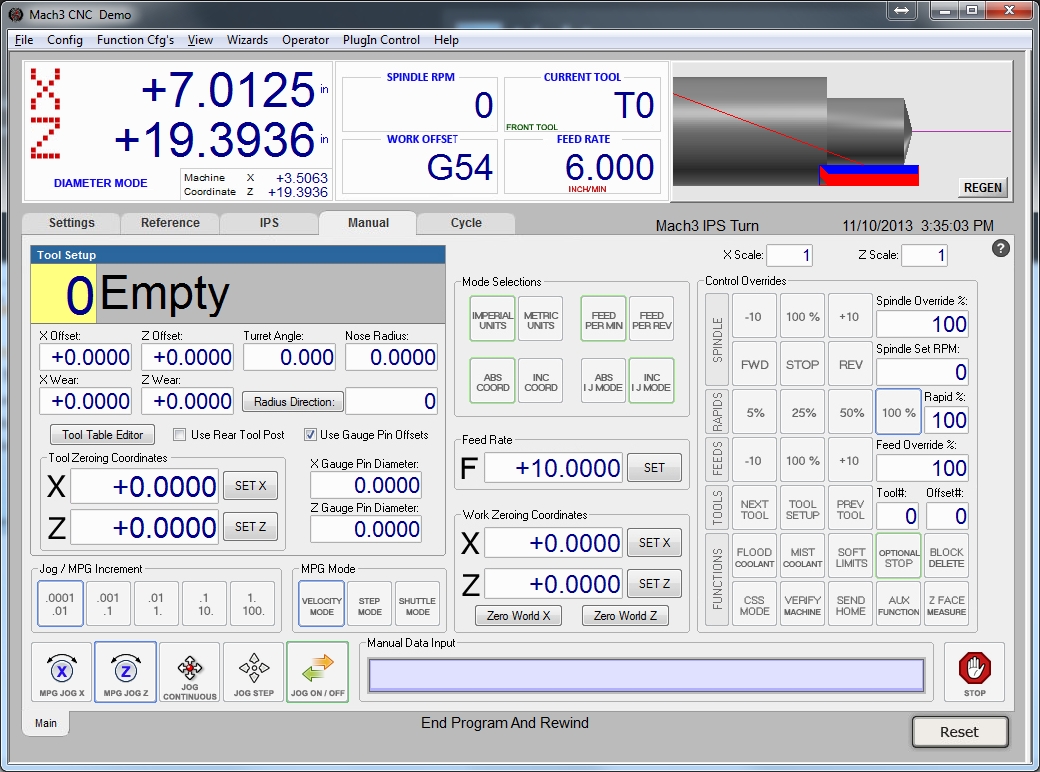Select the MPG JOG Z icon button
The image size is (1040, 772).
[126, 672]
